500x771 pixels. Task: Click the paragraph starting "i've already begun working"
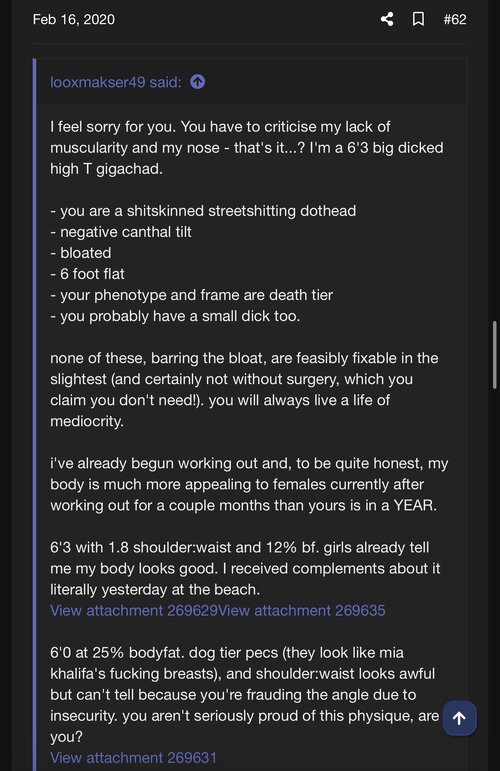(249, 484)
